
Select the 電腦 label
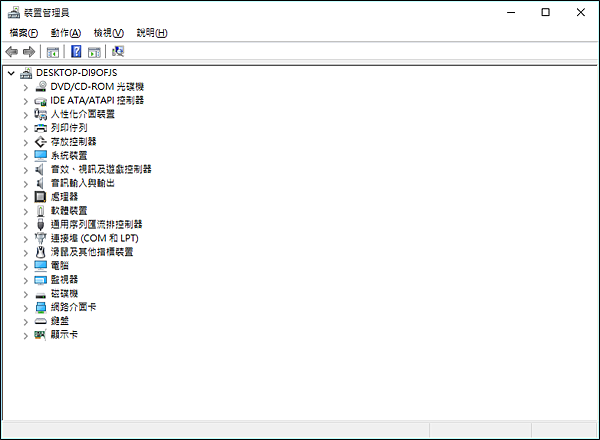click(60, 266)
